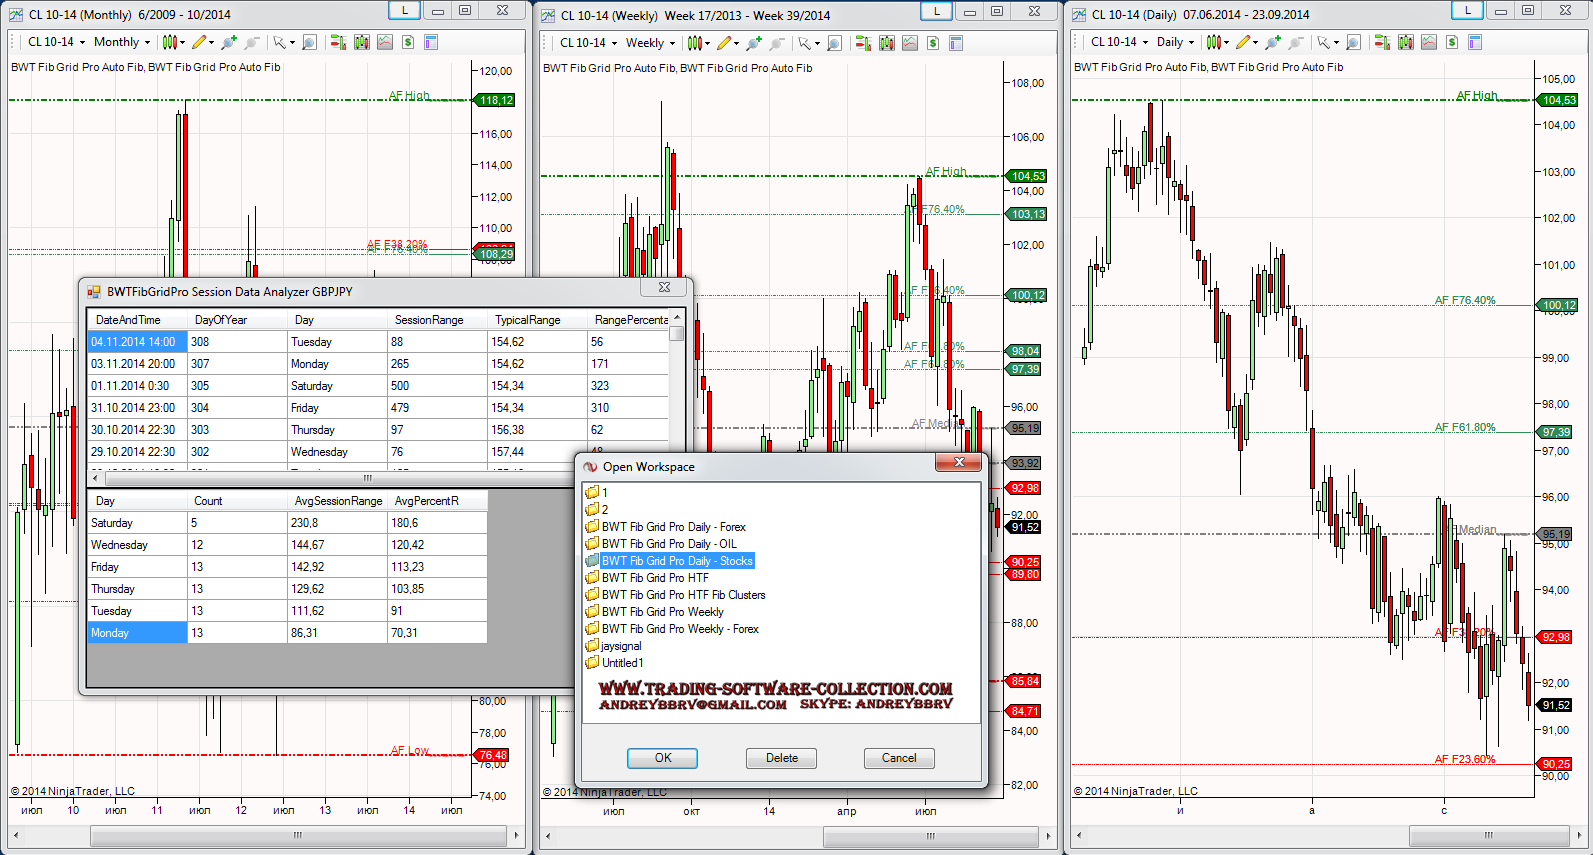Click the Daily chart horizontal scrollbar thumb
1593x855 pixels.
1488,835
